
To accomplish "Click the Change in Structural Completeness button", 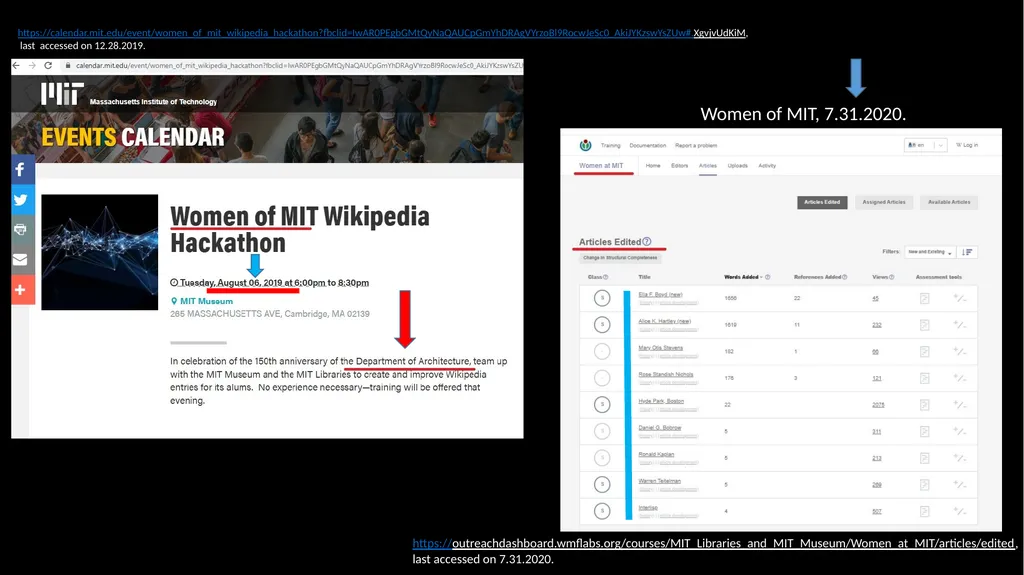I will click(620, 258).
